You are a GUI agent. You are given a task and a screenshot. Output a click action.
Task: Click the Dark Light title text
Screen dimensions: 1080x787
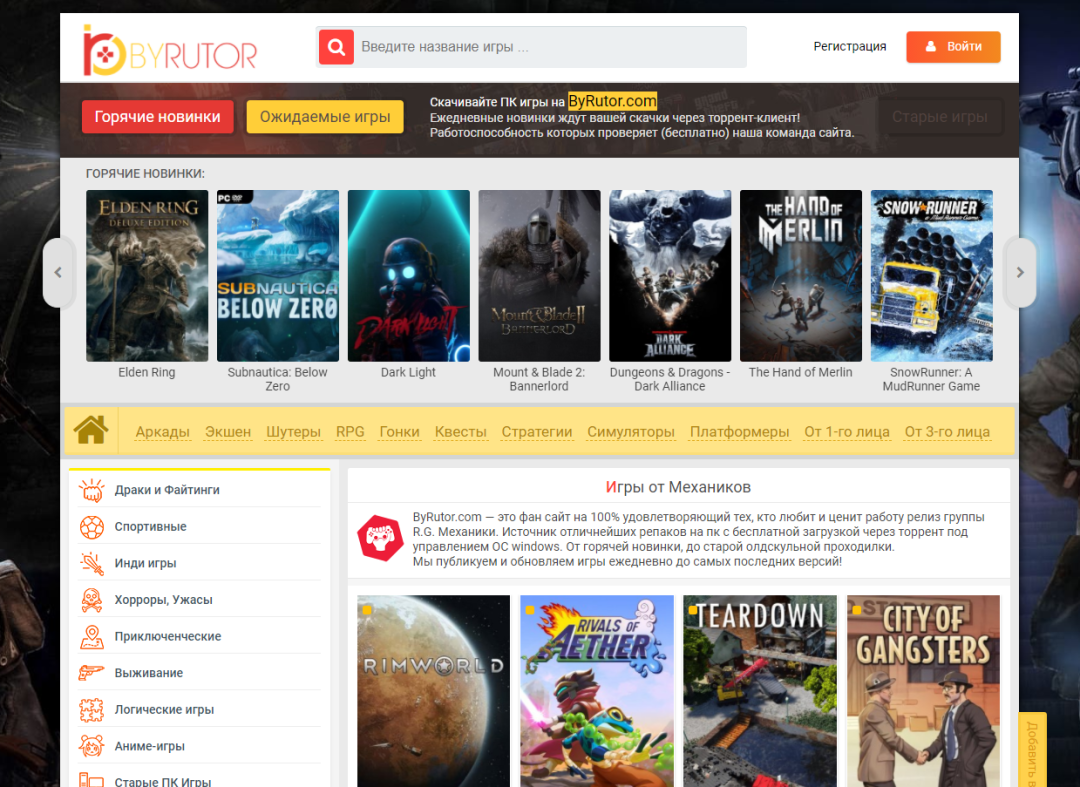pos(408,372)
